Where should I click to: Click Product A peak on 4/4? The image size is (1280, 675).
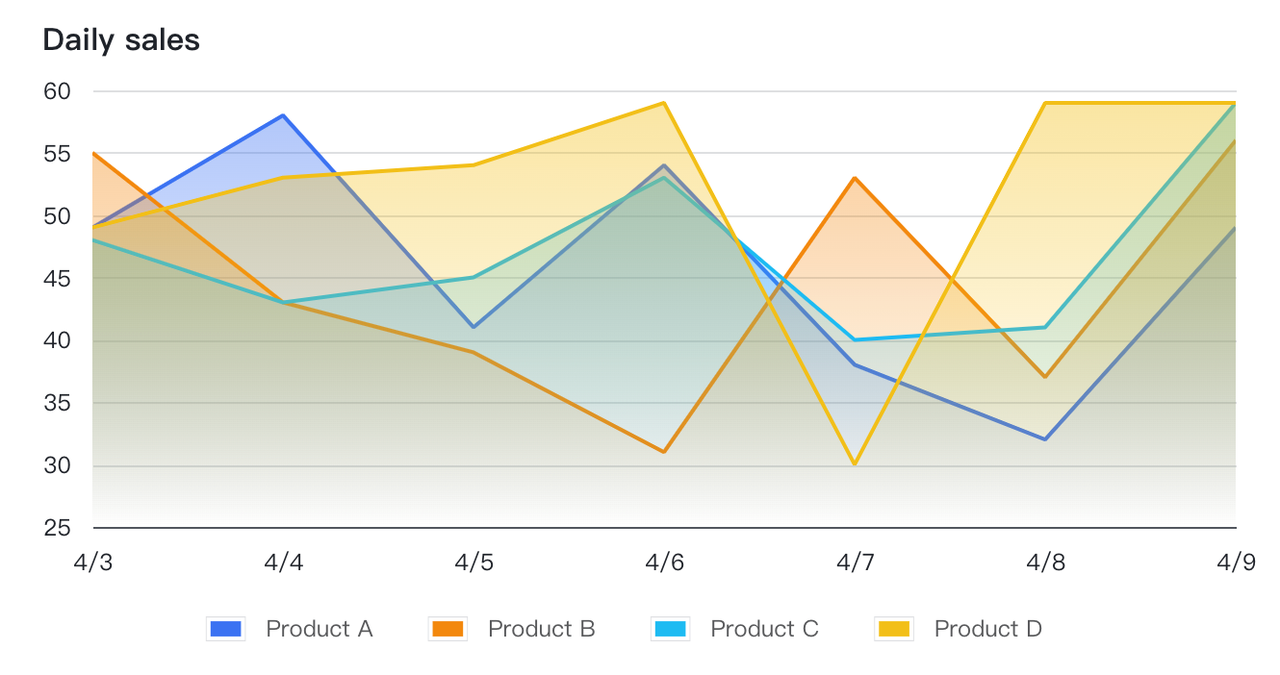point(284,116)
